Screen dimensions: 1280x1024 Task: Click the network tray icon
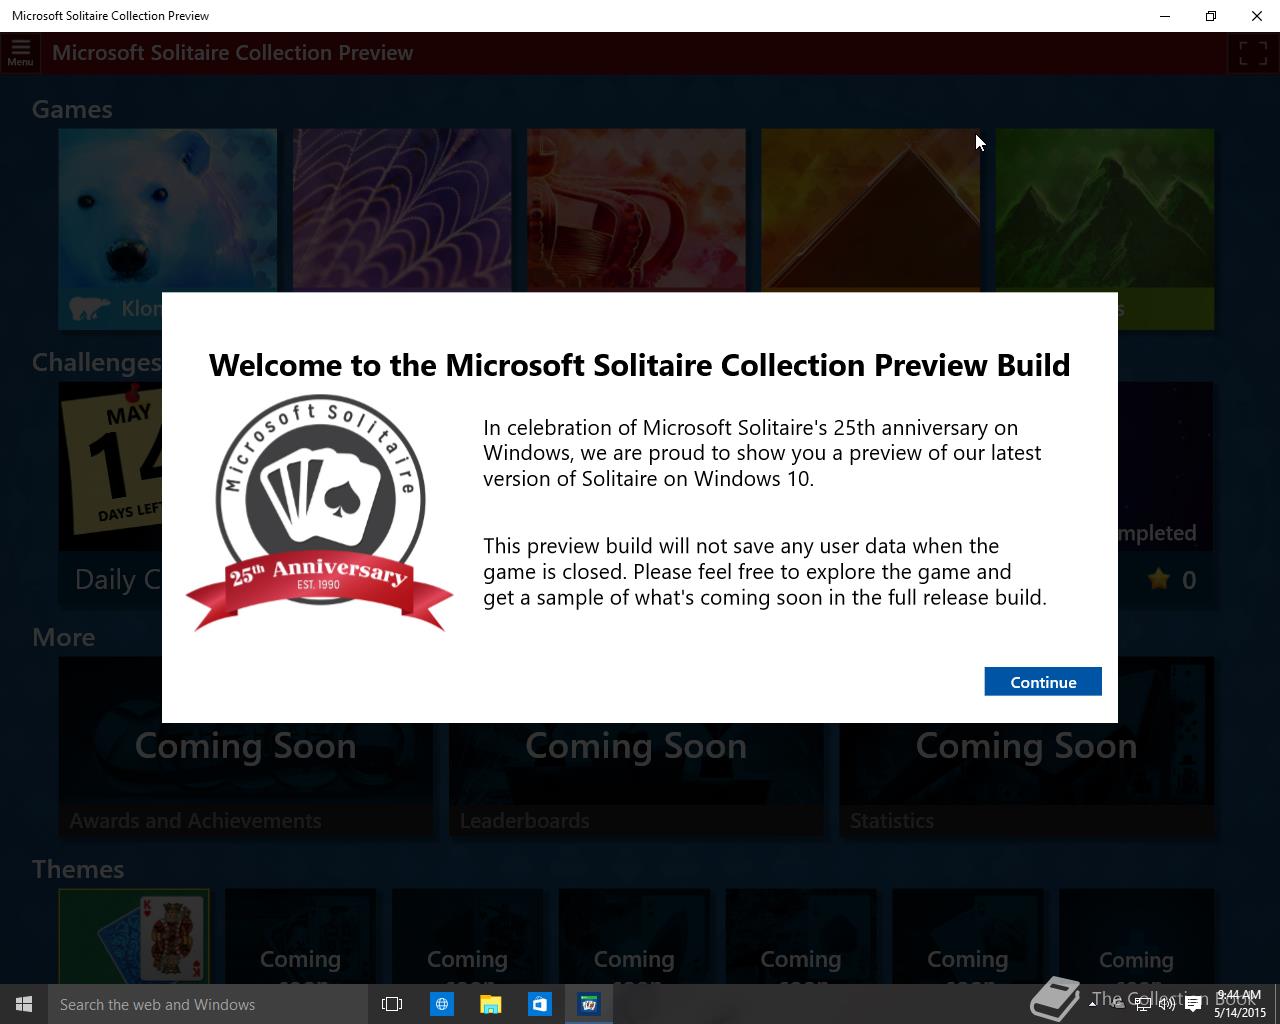click(x=1143, y=1004)
